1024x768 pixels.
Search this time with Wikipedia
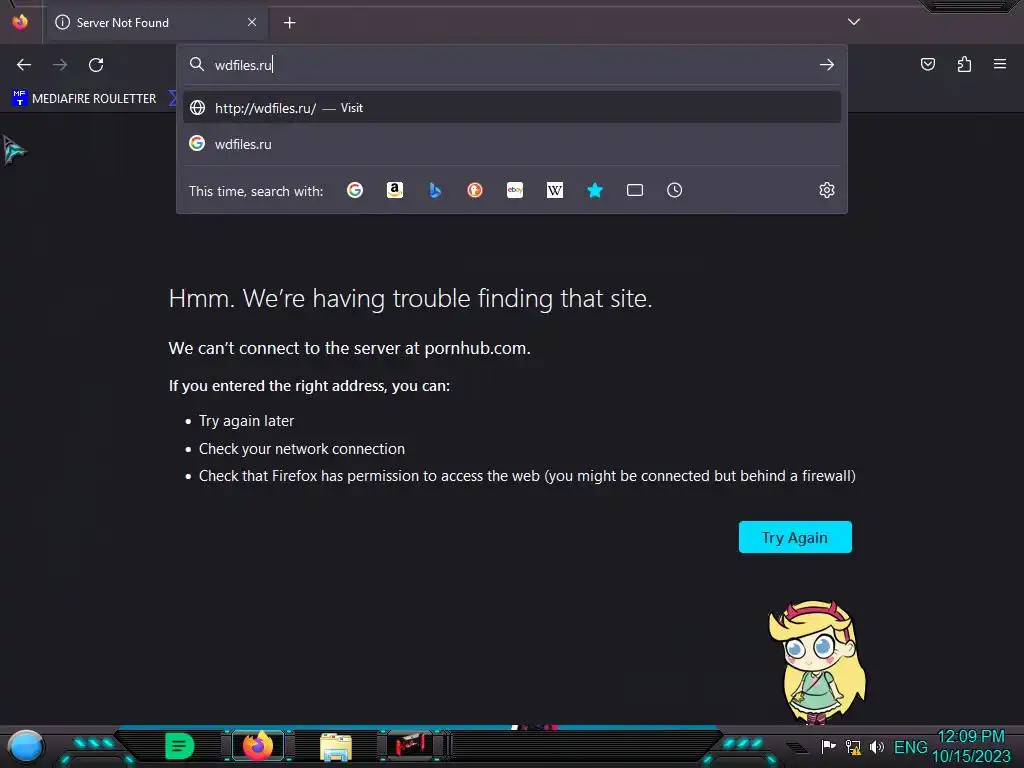[x=554, y=190]
